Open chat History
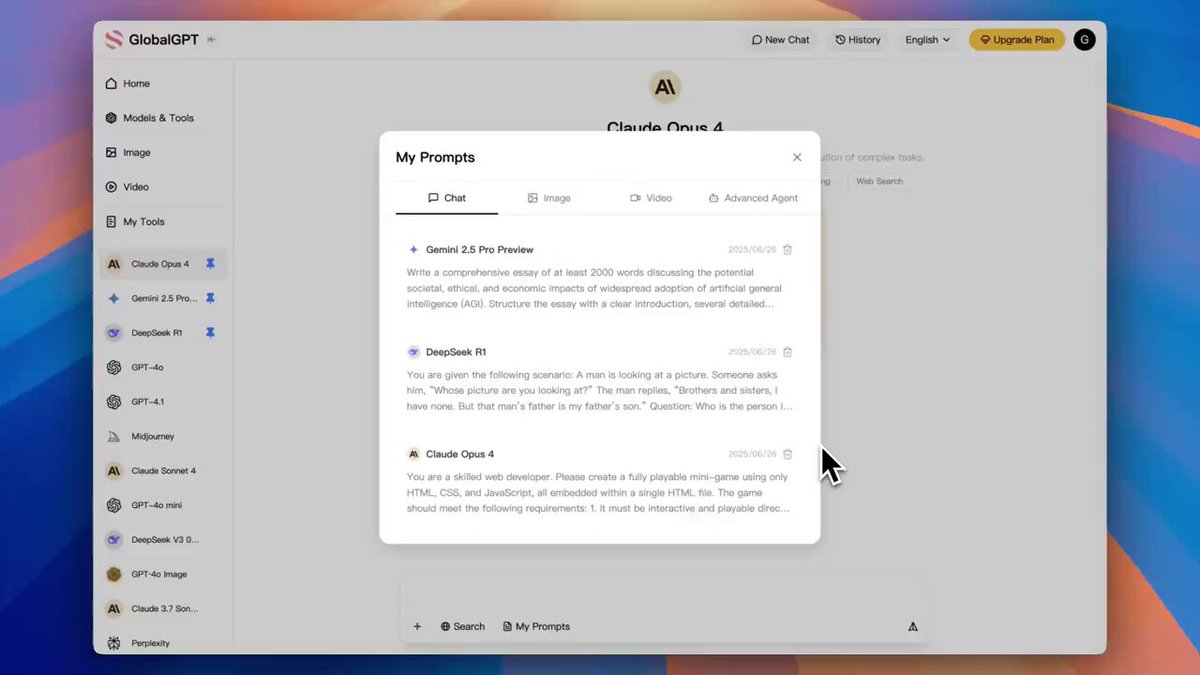 (858, 40)
